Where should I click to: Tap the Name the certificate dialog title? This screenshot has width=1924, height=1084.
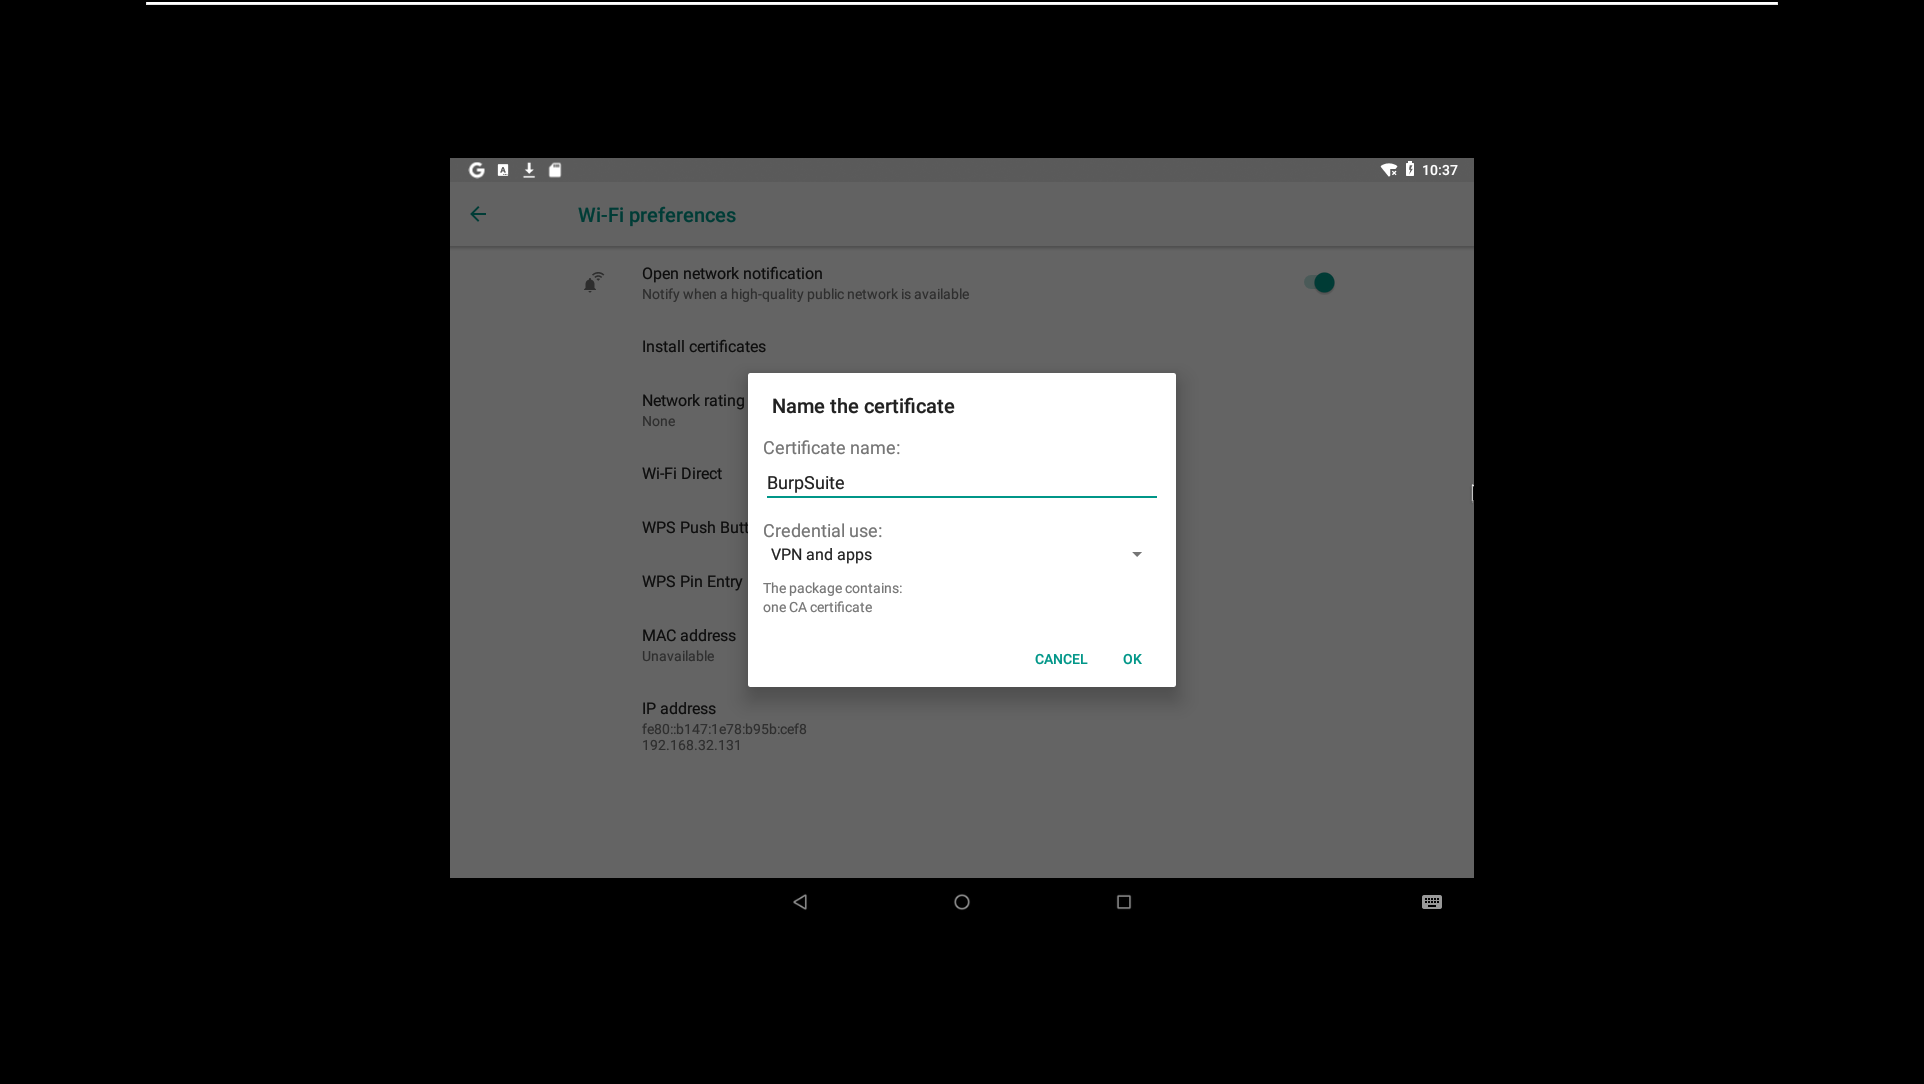coord(863,406)
